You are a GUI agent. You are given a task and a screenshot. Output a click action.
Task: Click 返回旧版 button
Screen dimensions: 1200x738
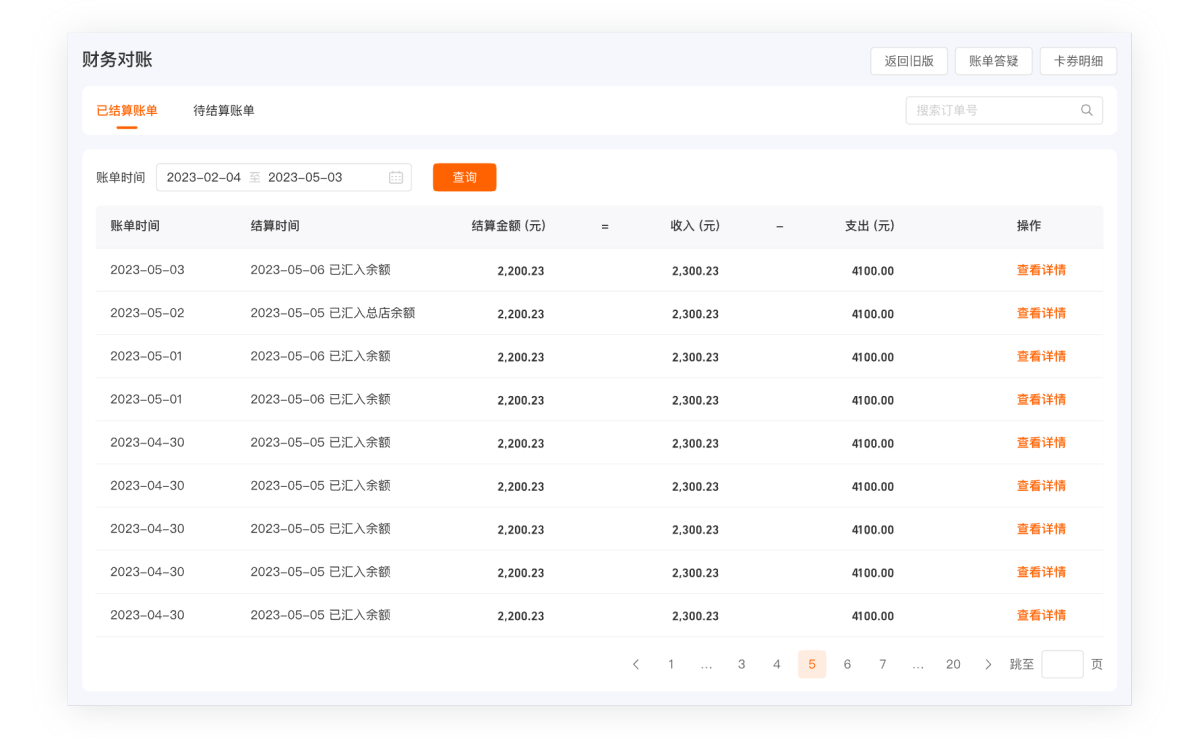coord(908,61)
